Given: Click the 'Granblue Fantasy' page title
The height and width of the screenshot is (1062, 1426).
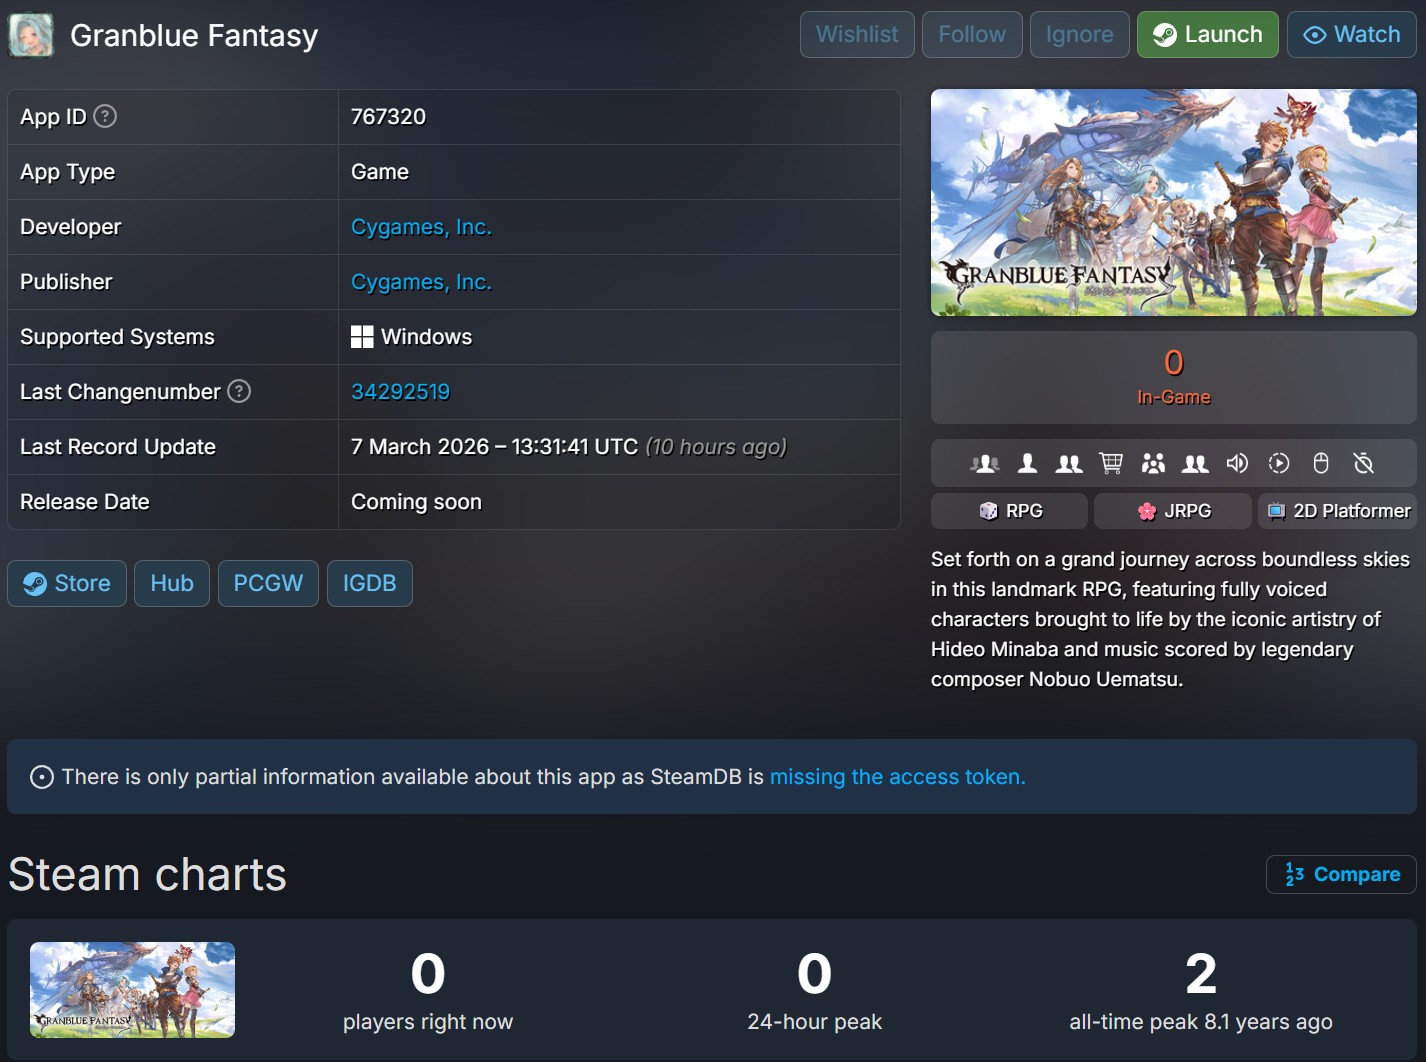Looking at the screenshot, I should (x=194, y=36).
